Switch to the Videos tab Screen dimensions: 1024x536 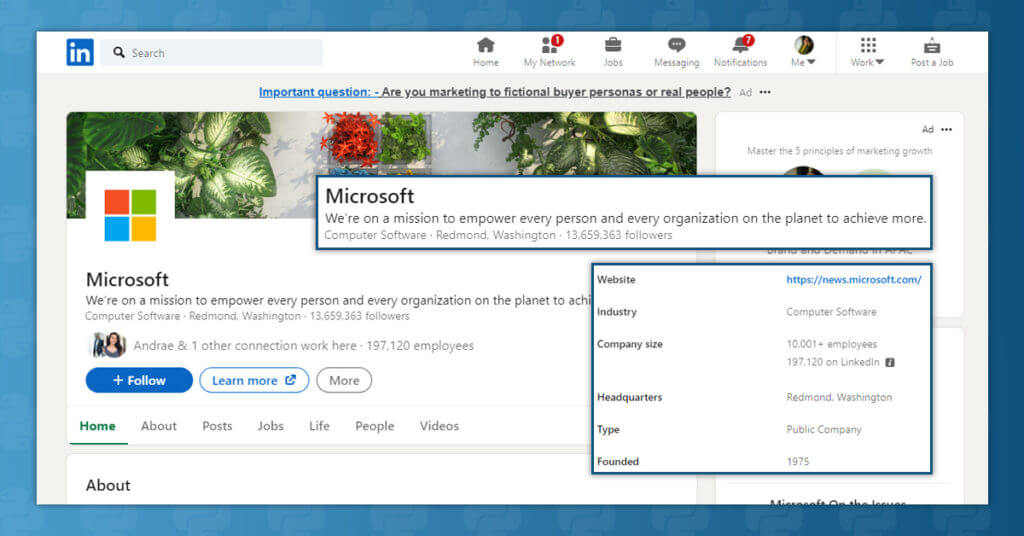click(440, 426)
